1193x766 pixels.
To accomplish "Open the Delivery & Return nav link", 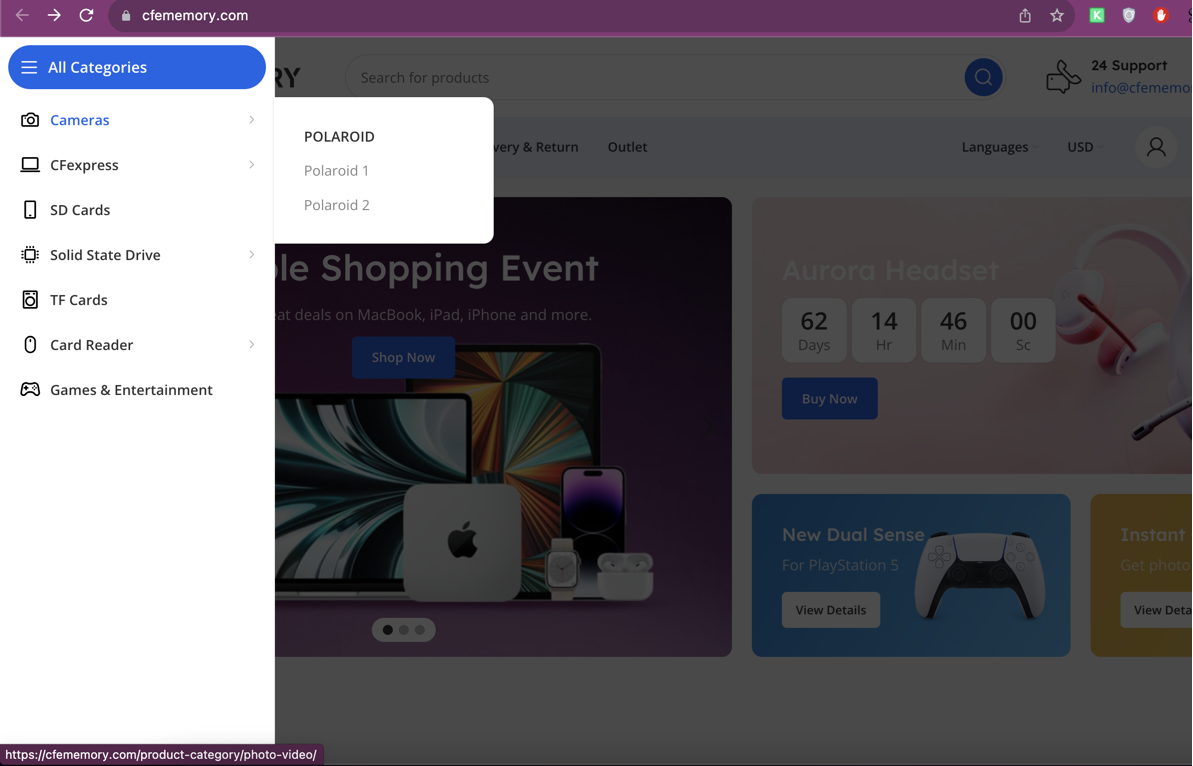I will 536,147.
